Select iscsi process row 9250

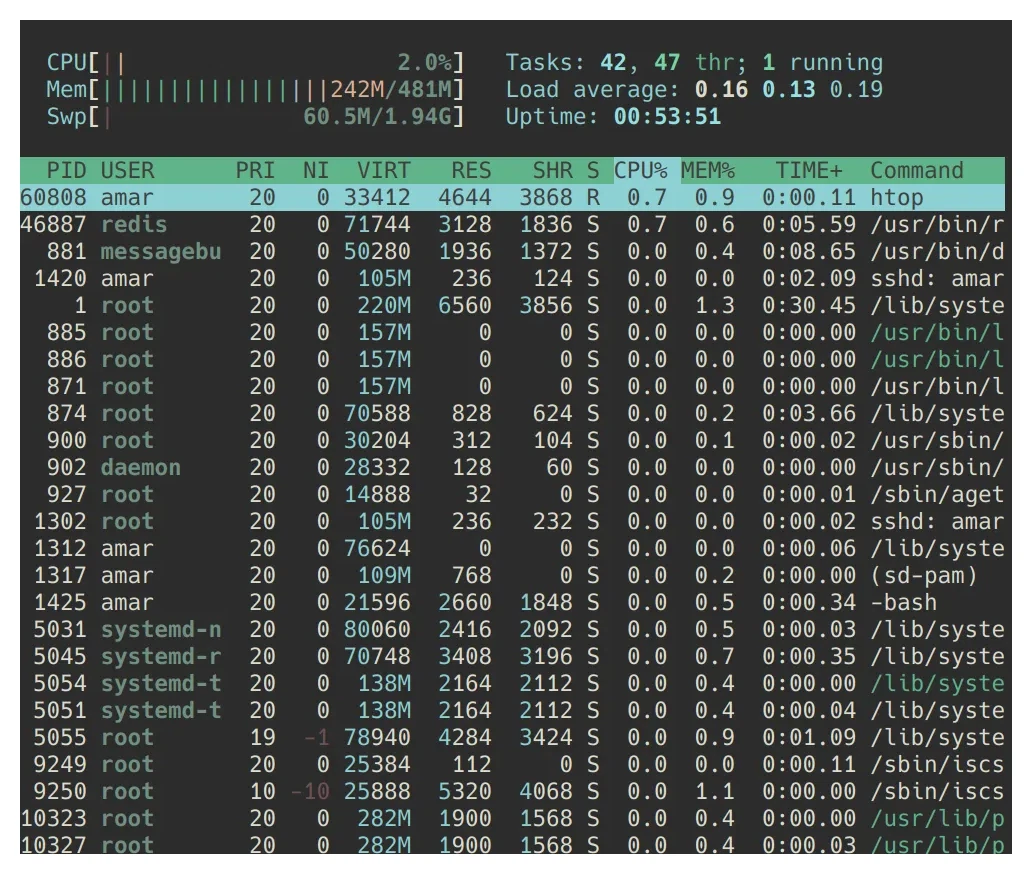[512, 791]
